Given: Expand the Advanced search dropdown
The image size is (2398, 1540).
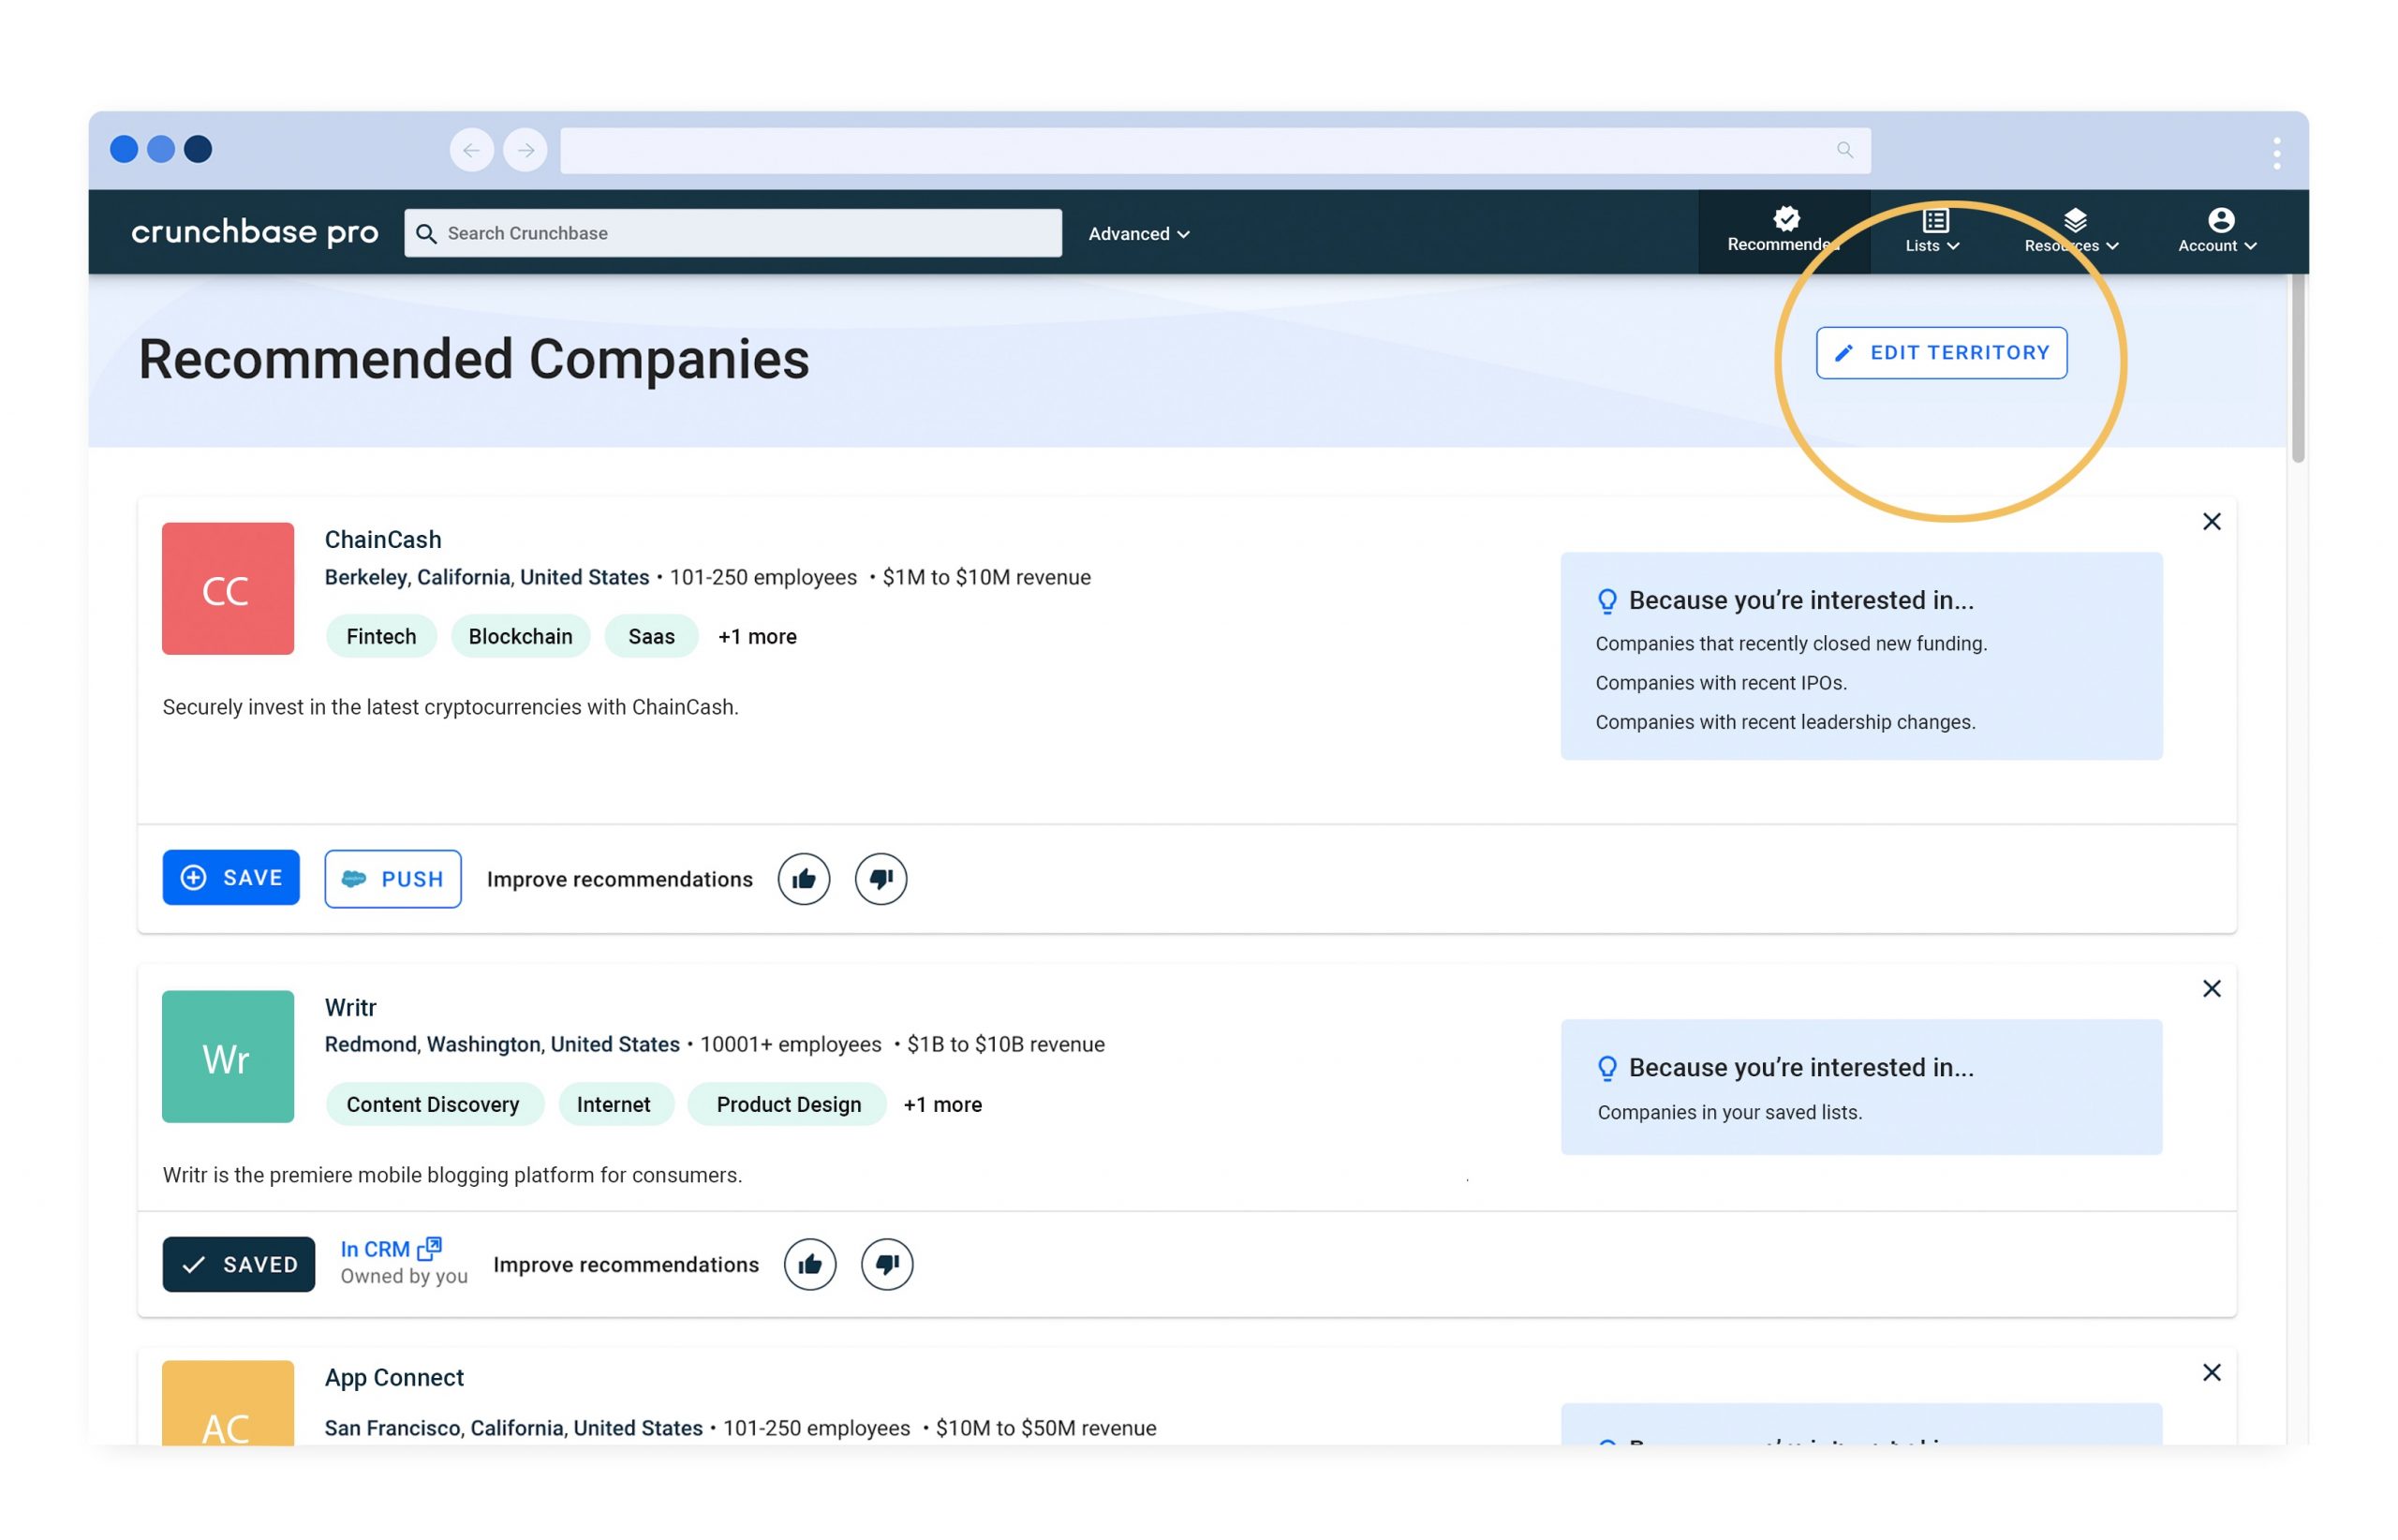Looking at the screenshot, I should 1138,233.
